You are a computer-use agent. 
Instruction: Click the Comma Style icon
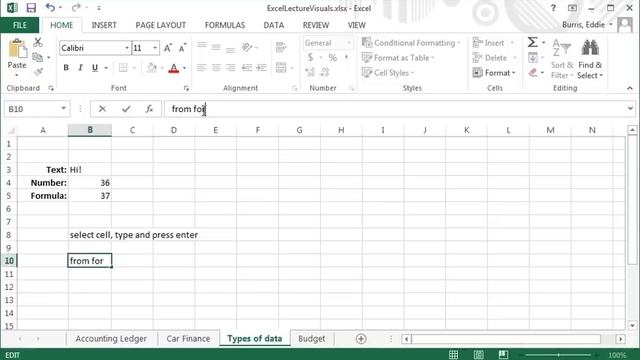346,58
